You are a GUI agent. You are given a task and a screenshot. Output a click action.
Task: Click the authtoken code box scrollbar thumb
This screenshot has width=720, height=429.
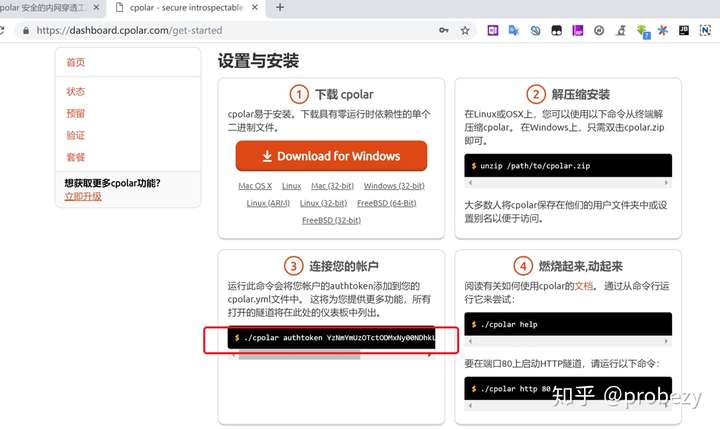299,355
